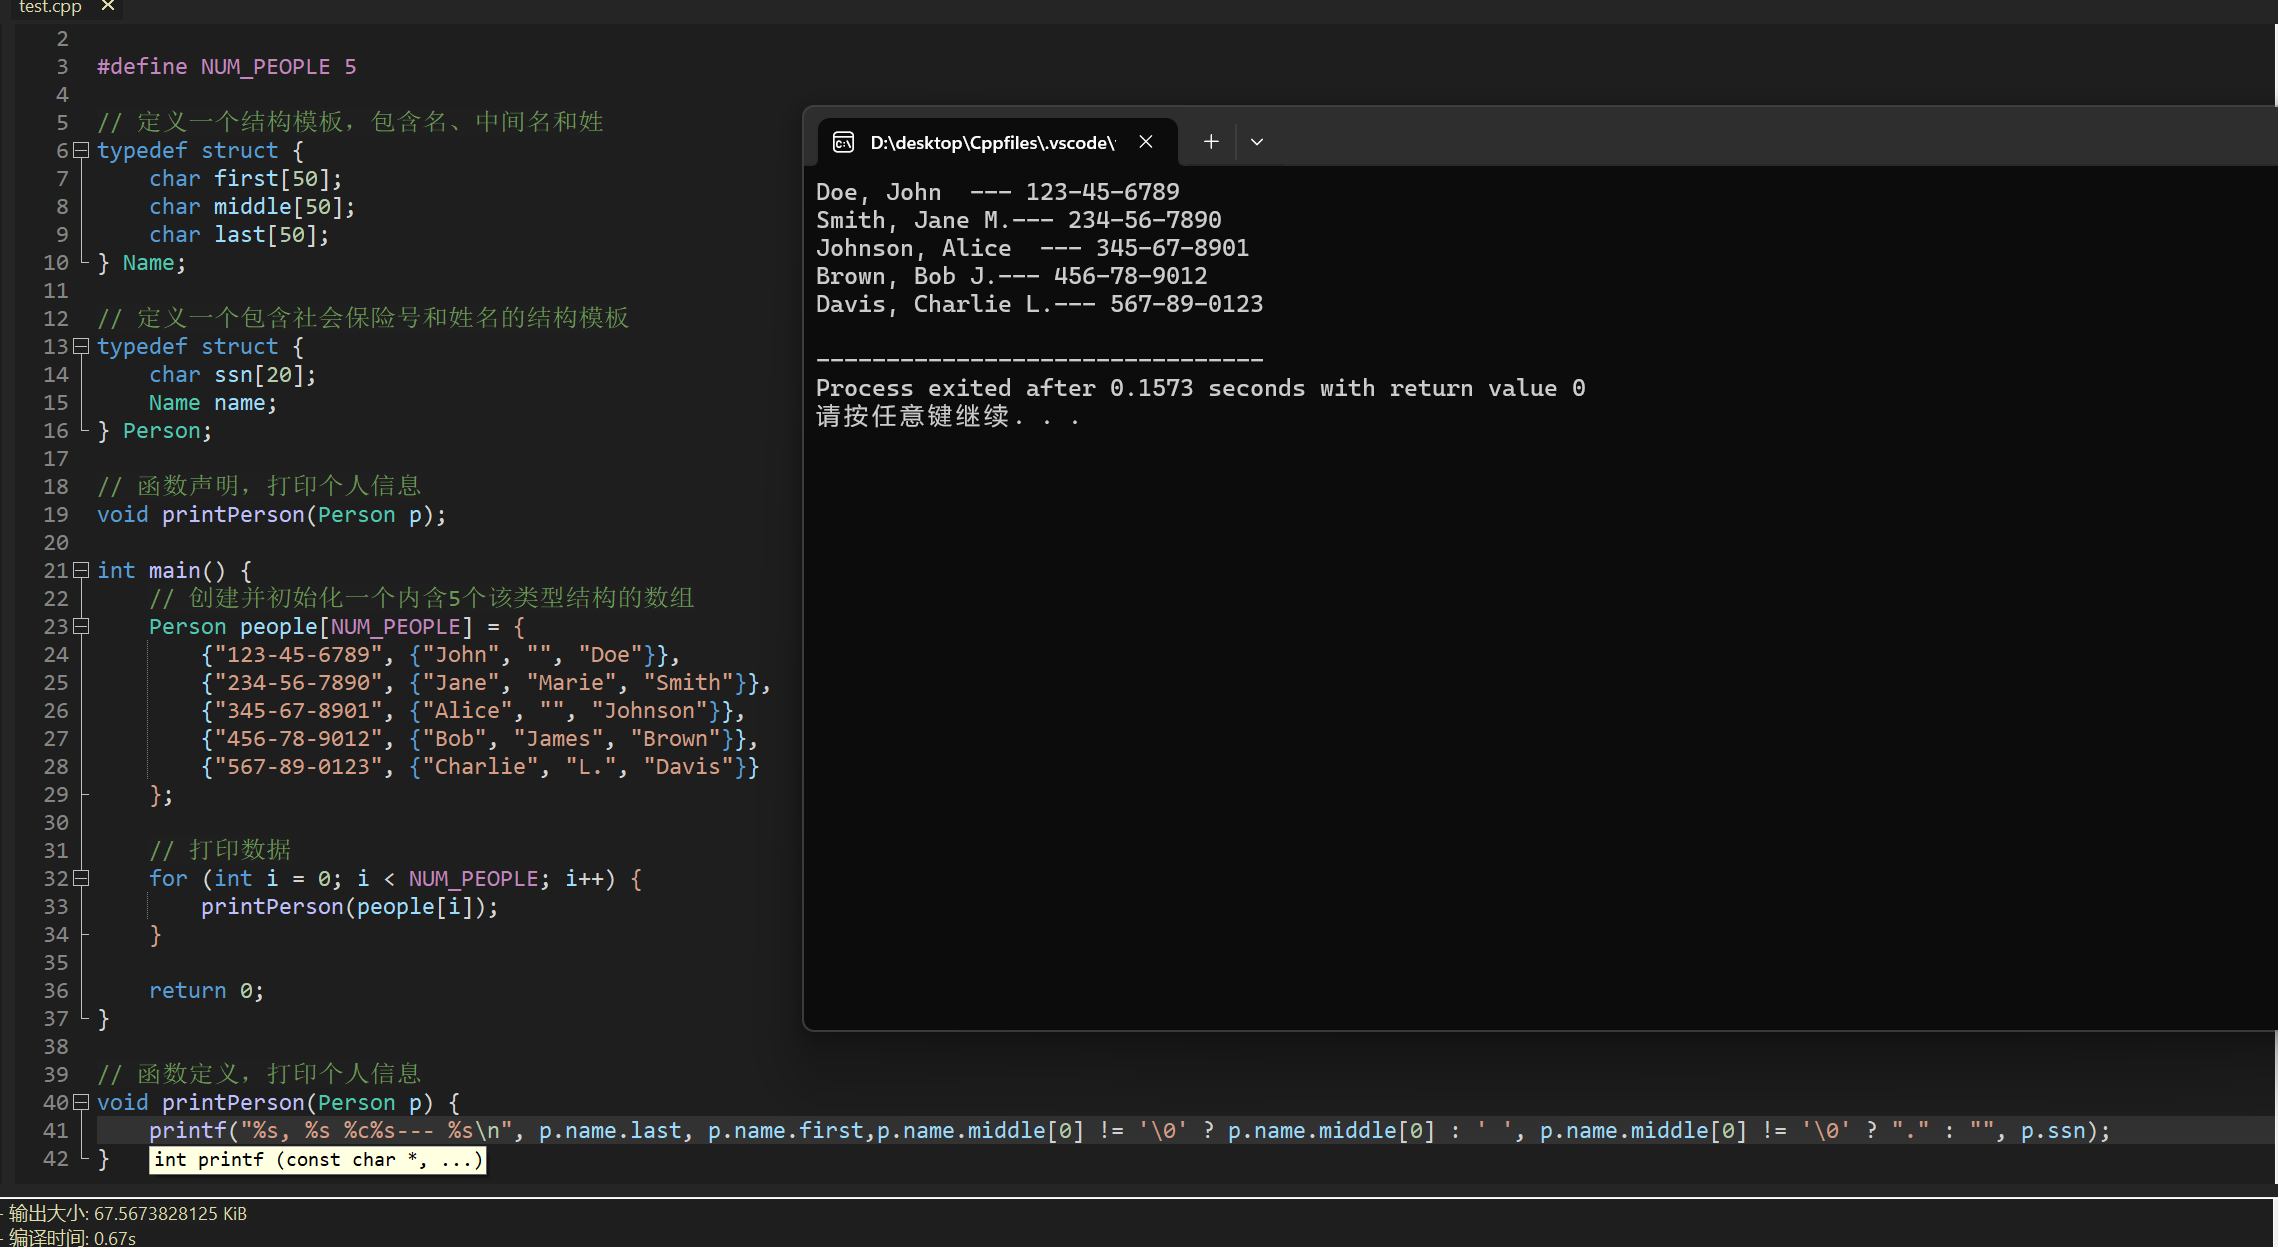Click the comment on line 39
This screenshot has height=1247, width=2278.
pyautogui.click(x=259, y=1074)
